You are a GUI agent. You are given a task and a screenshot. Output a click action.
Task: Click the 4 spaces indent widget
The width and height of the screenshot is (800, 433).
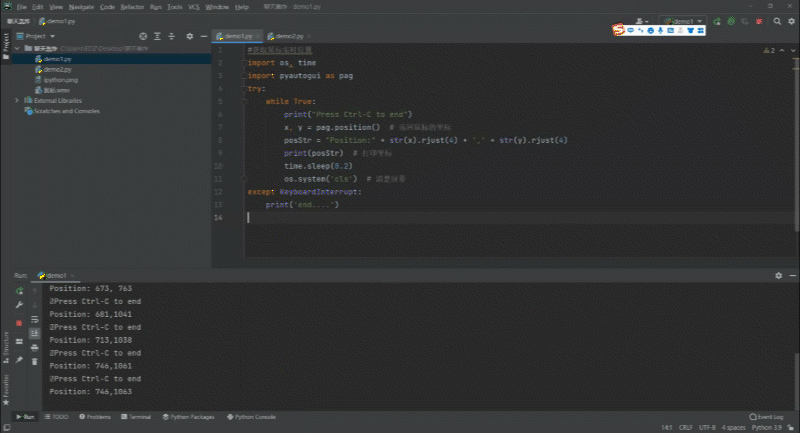point(734,427)
